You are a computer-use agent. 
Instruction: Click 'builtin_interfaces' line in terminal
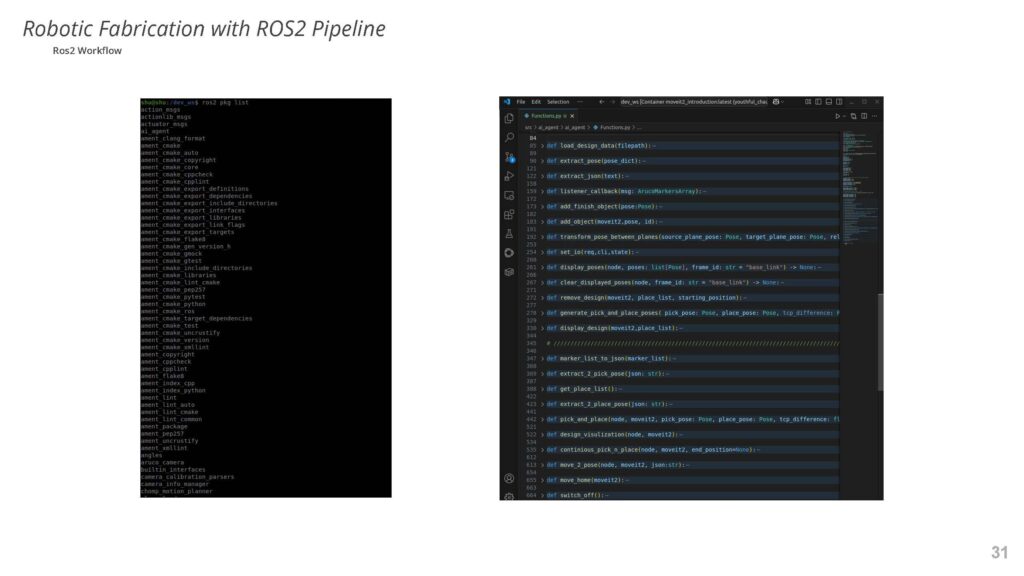coord(173,470)
